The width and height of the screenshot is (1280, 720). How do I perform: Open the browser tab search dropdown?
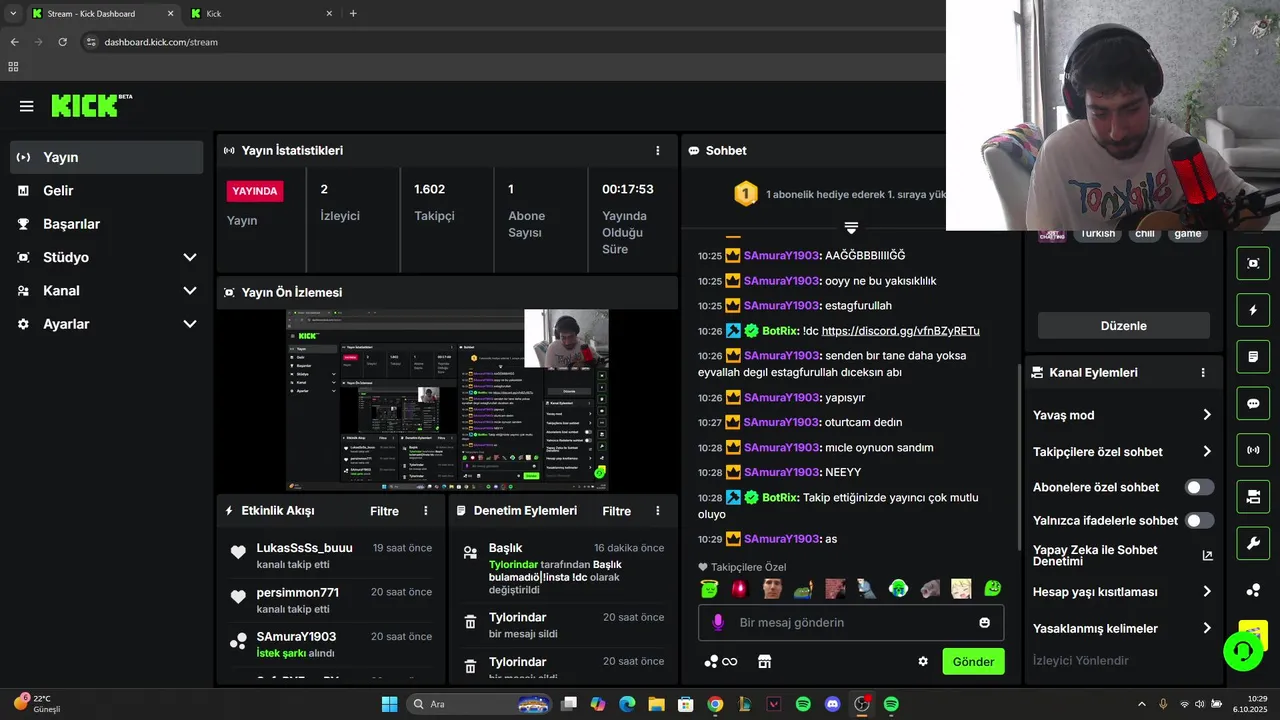[x=13, y=14]
